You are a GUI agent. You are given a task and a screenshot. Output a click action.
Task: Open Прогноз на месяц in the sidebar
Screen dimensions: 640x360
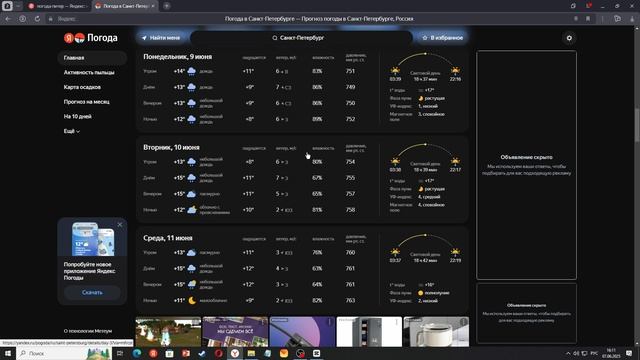87,102
